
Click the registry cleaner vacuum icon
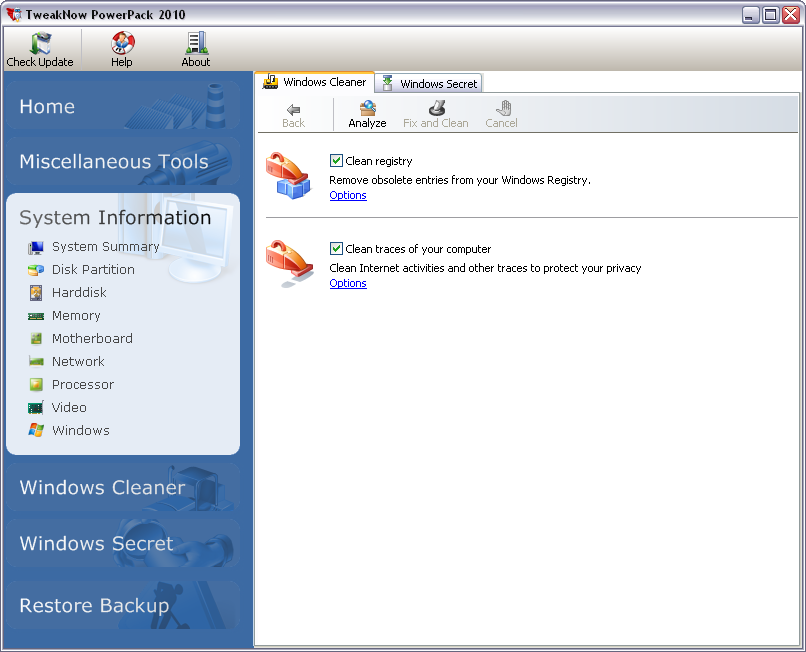coord(288,175)
